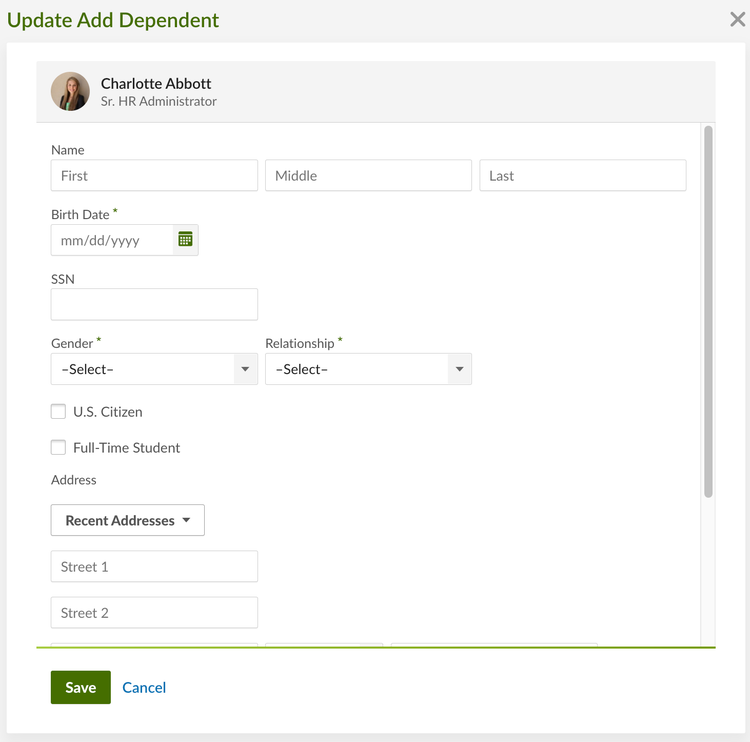Click the form's vertical scrollbar

[x=708, y=311]
